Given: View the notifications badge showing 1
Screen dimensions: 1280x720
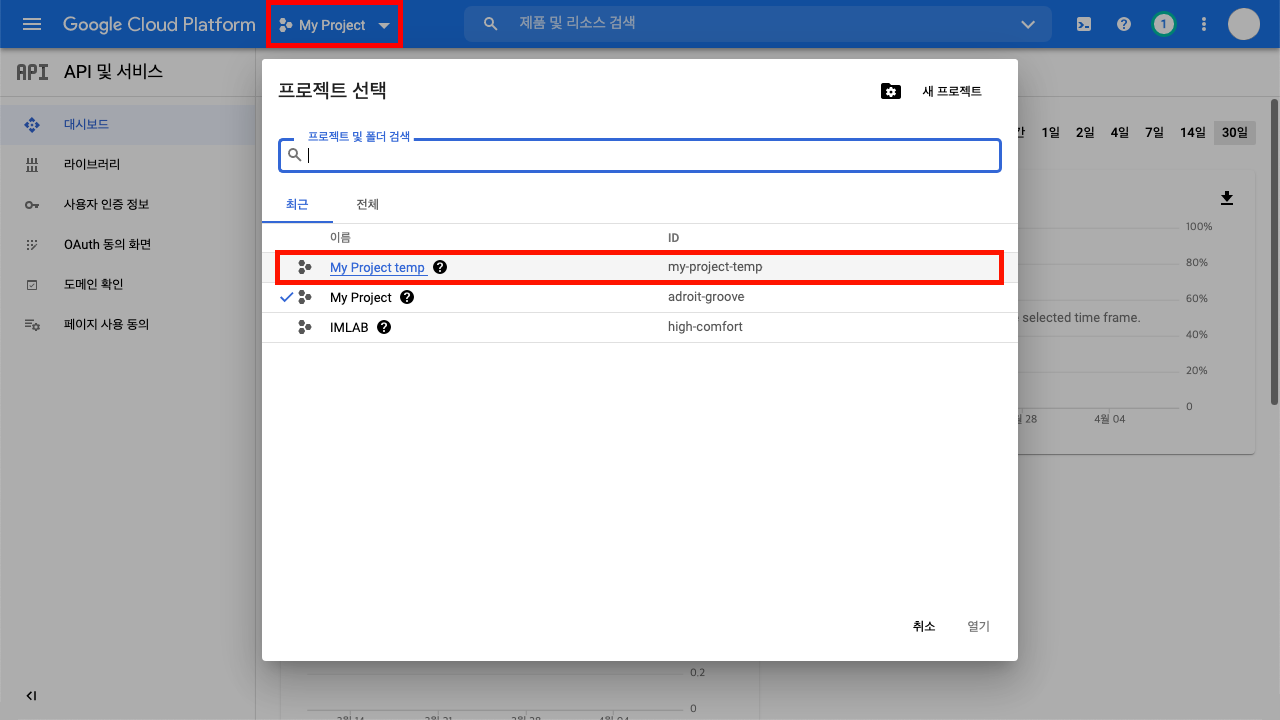Looking at the screenshot, I should click(x=1163, y=24).
